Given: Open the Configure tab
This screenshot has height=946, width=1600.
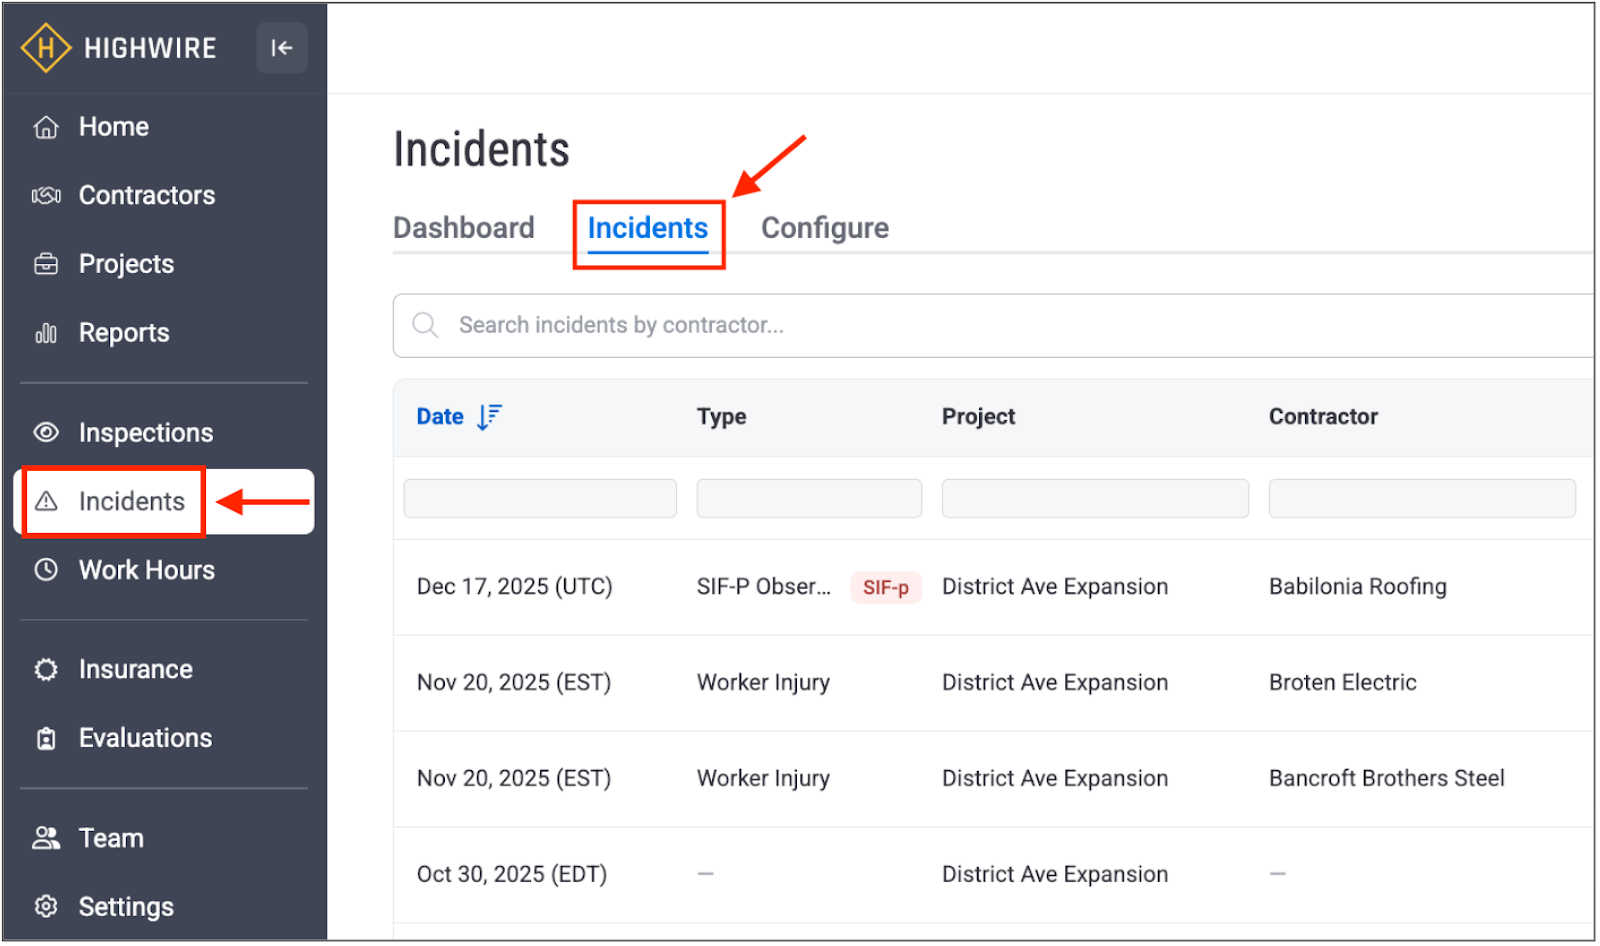Looking at the screenshot, I should (824, 228).
